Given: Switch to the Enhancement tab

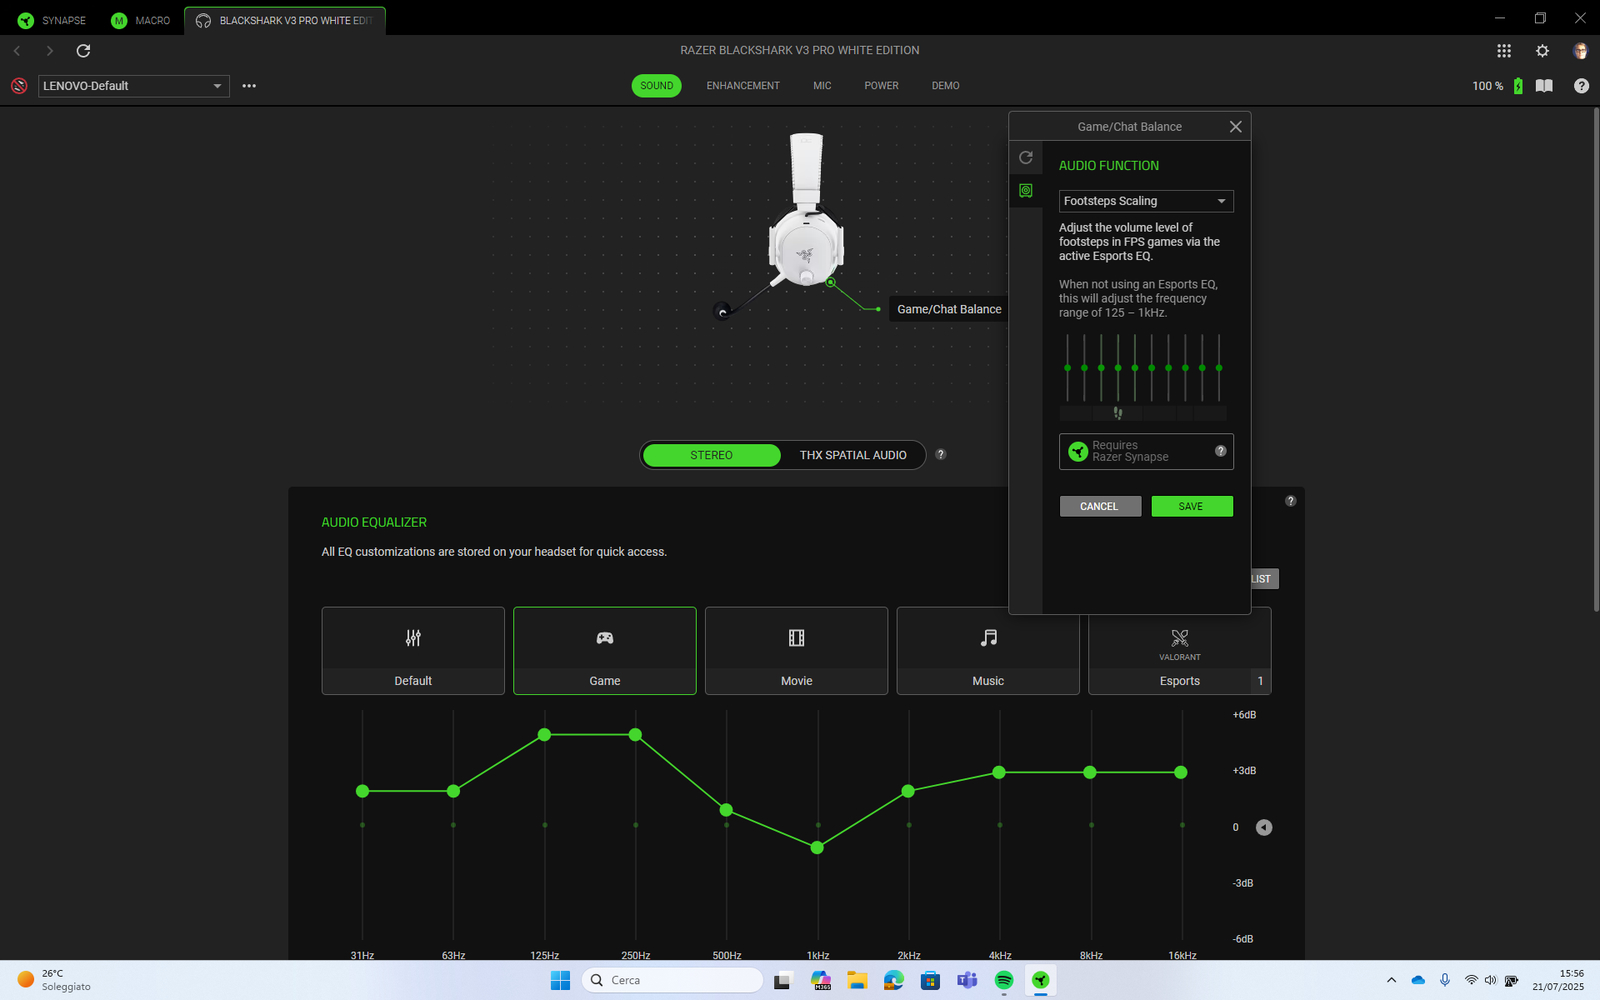Looking at the screenshot, I should point(743,86).
